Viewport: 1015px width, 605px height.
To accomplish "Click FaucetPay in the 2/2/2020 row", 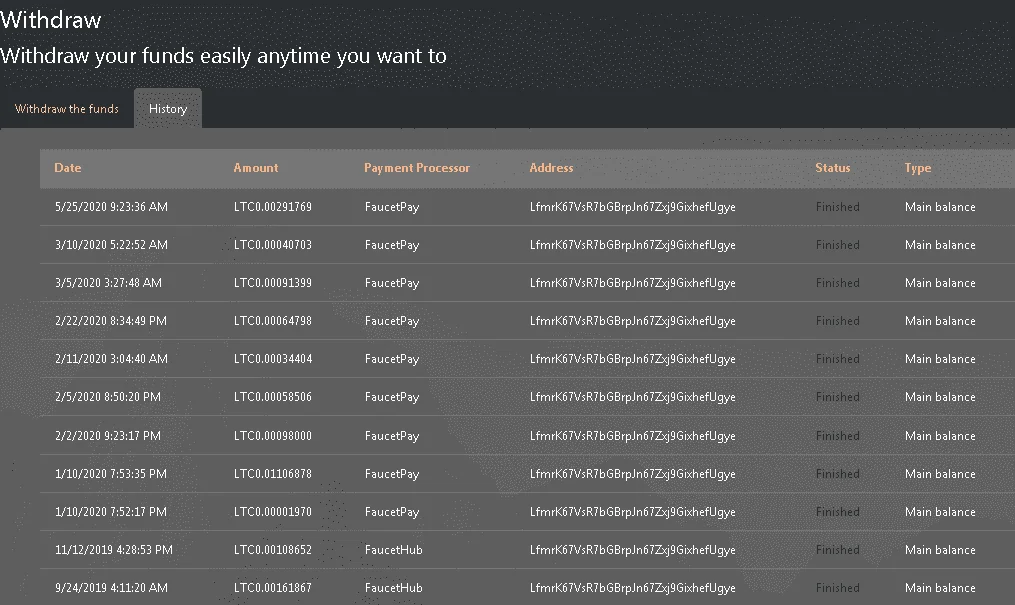I will point(392,436).
